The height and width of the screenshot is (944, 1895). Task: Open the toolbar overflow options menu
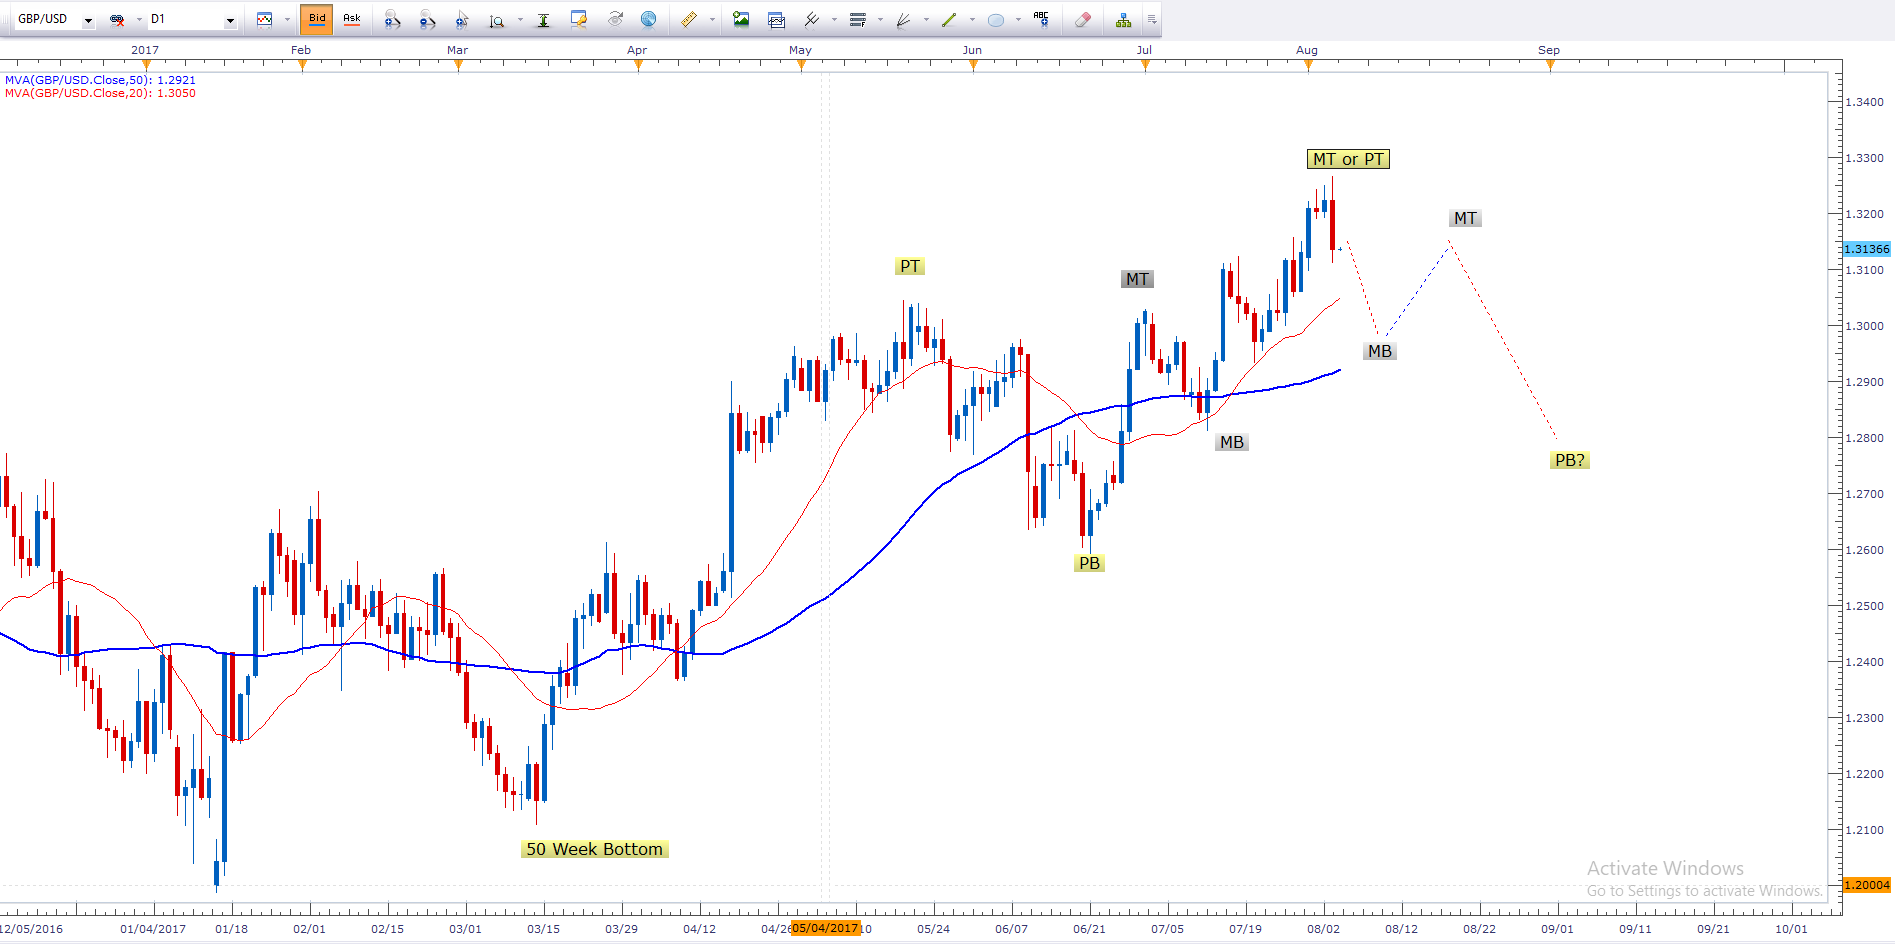point(1152,19)
